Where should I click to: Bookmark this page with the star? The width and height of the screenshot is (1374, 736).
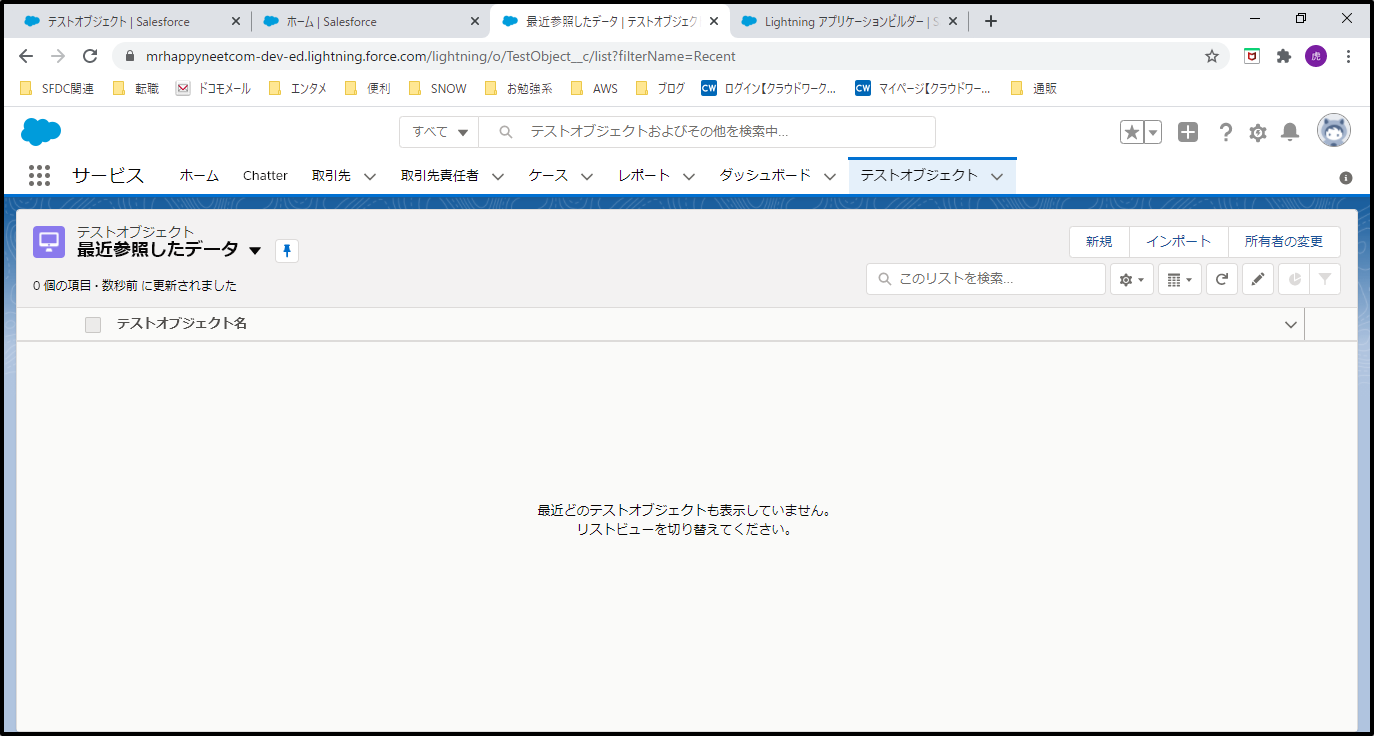1212,56
